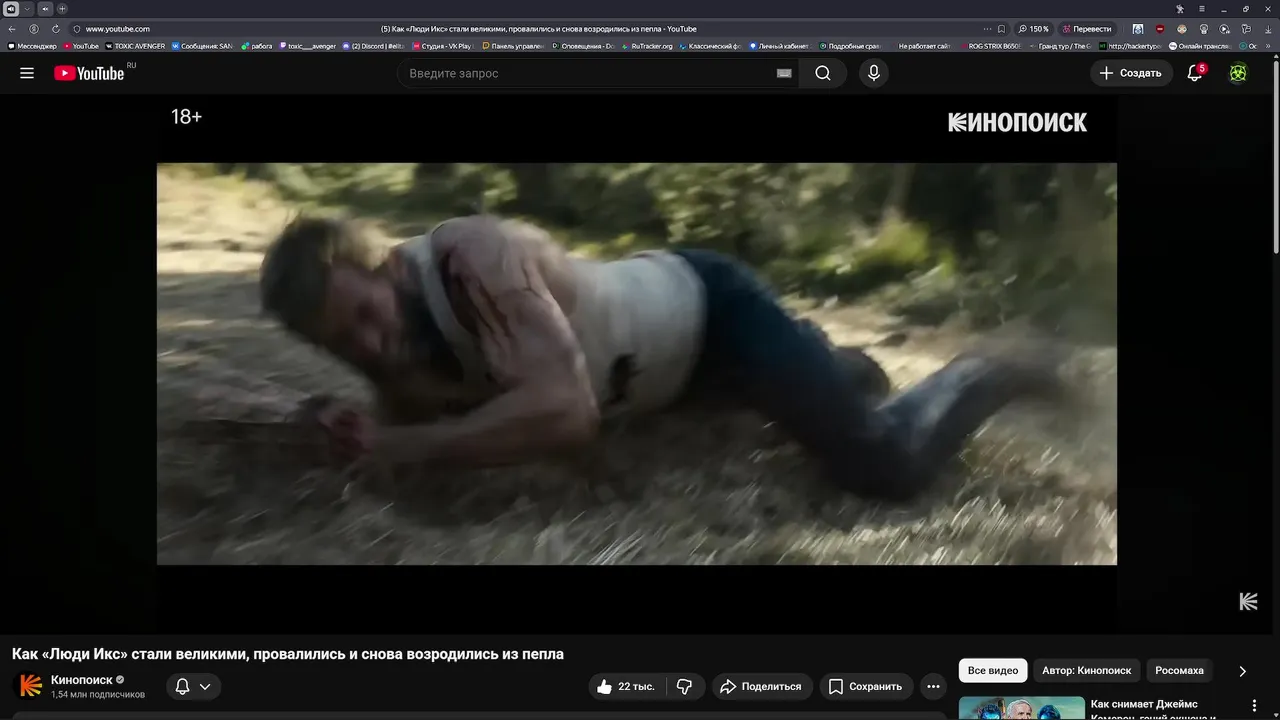1280x720 pixels.
Task: Dislike the video with thumbs-down
Action: tap(685, 686)
